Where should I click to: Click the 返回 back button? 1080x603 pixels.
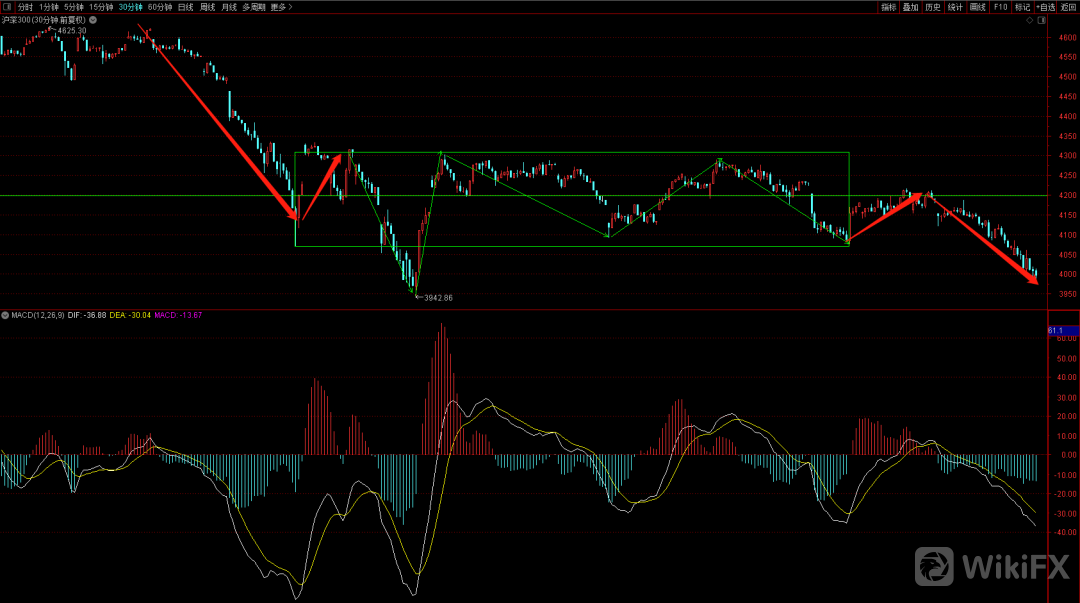1069,7
